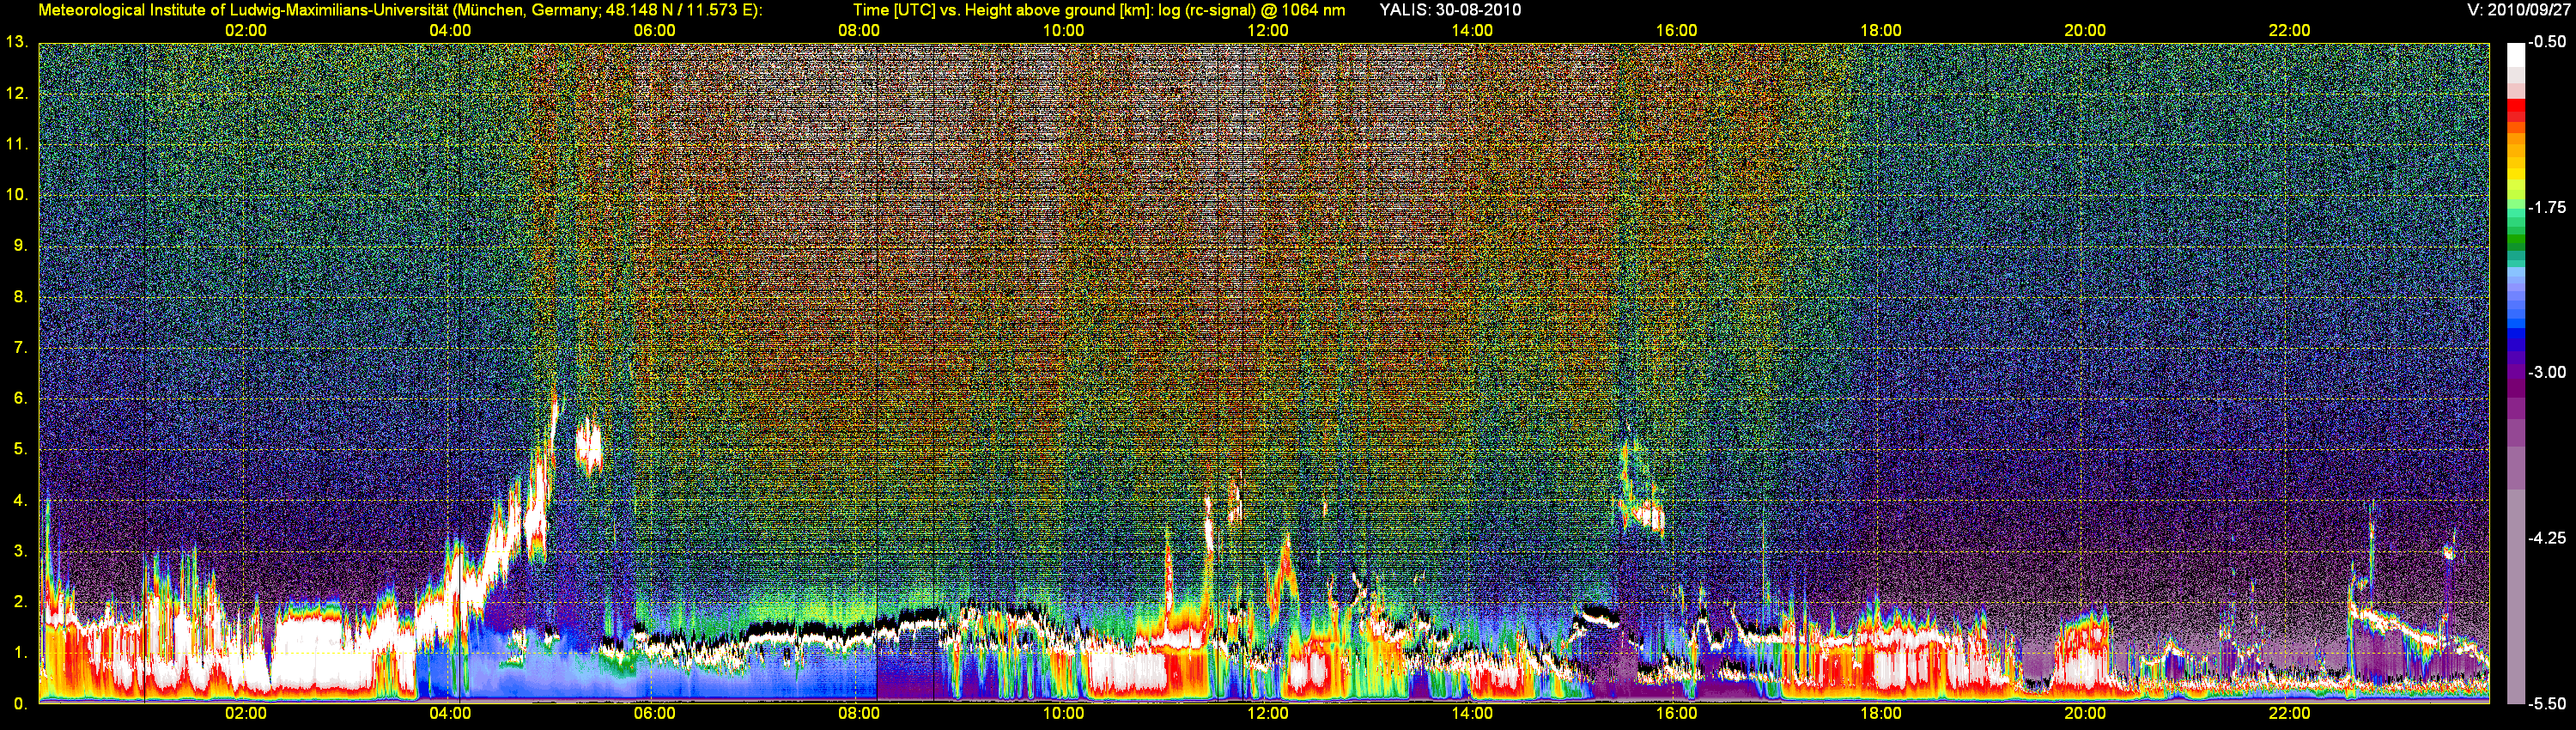Select the 'Time [UTC] vs. Height above ground' caption
Screen dimensions: 2576x730
click(1099, 10)
